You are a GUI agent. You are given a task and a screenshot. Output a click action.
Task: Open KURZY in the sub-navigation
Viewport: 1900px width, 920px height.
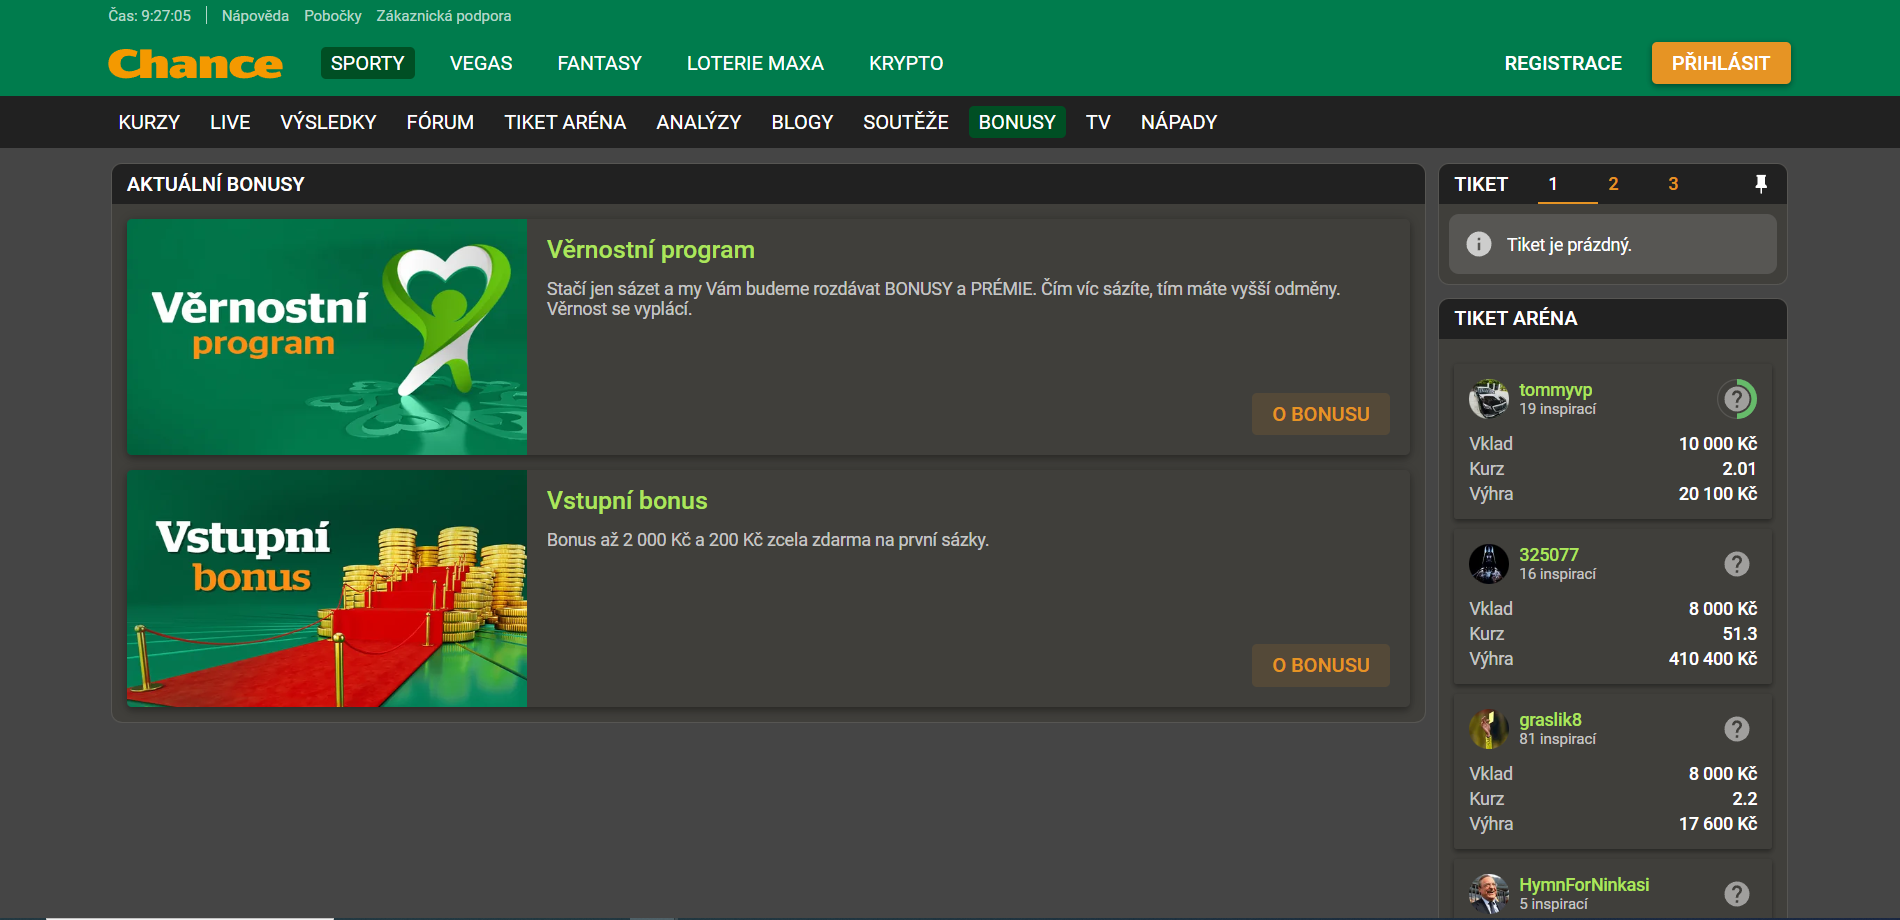(x=149, y=122)
